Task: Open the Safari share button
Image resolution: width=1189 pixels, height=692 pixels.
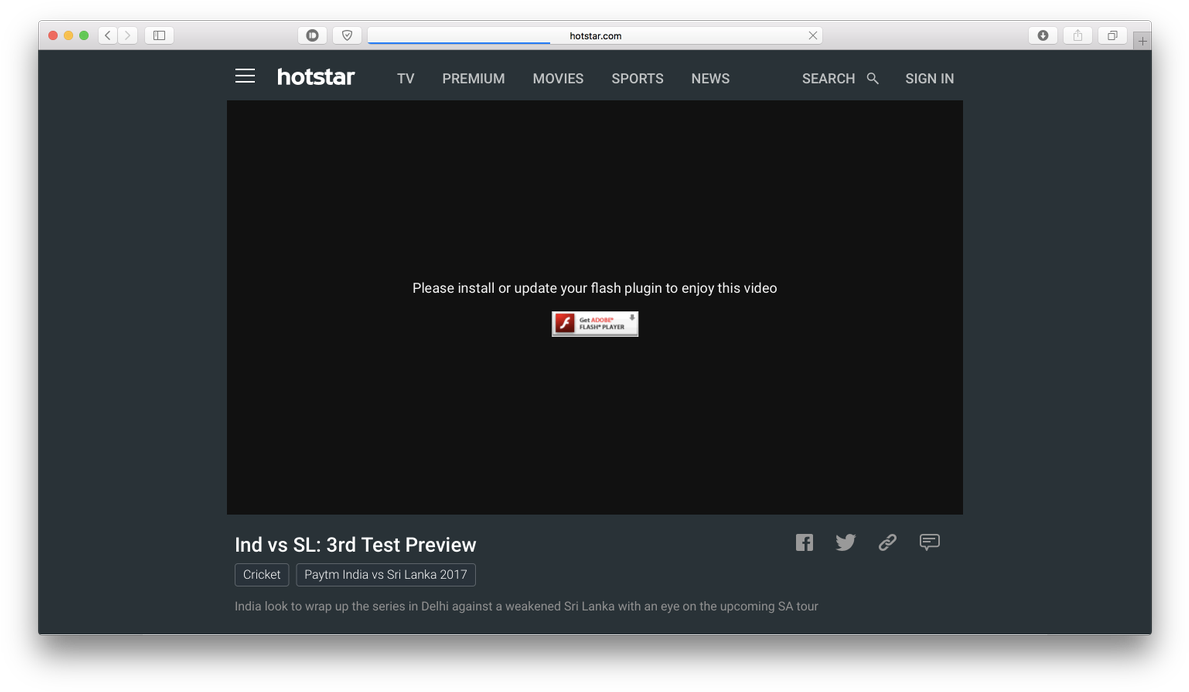Action: click(1078, 36)
